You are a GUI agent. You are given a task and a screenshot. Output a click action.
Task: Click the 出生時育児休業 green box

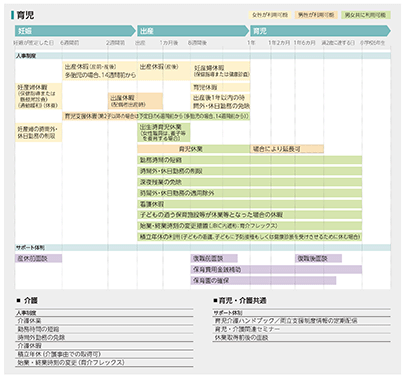click(164, 133)
